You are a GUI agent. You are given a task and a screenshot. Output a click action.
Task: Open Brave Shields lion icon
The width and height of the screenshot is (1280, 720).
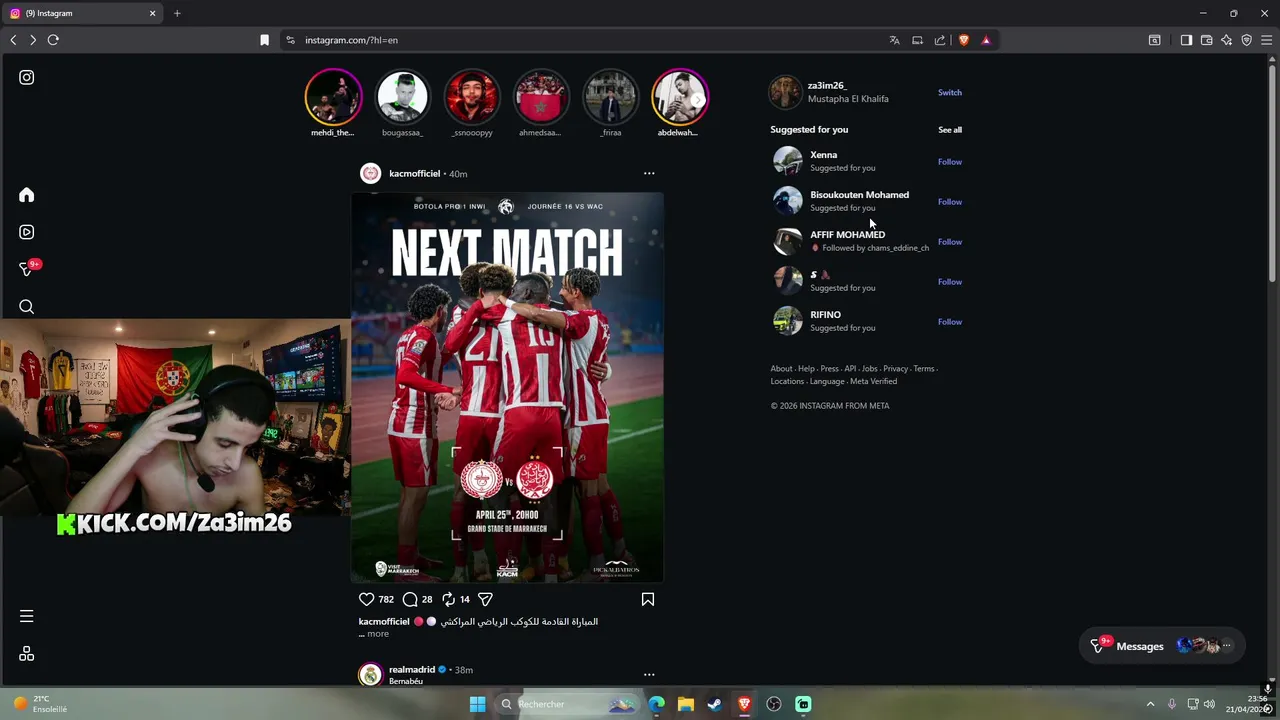click(x=964, y=40)
